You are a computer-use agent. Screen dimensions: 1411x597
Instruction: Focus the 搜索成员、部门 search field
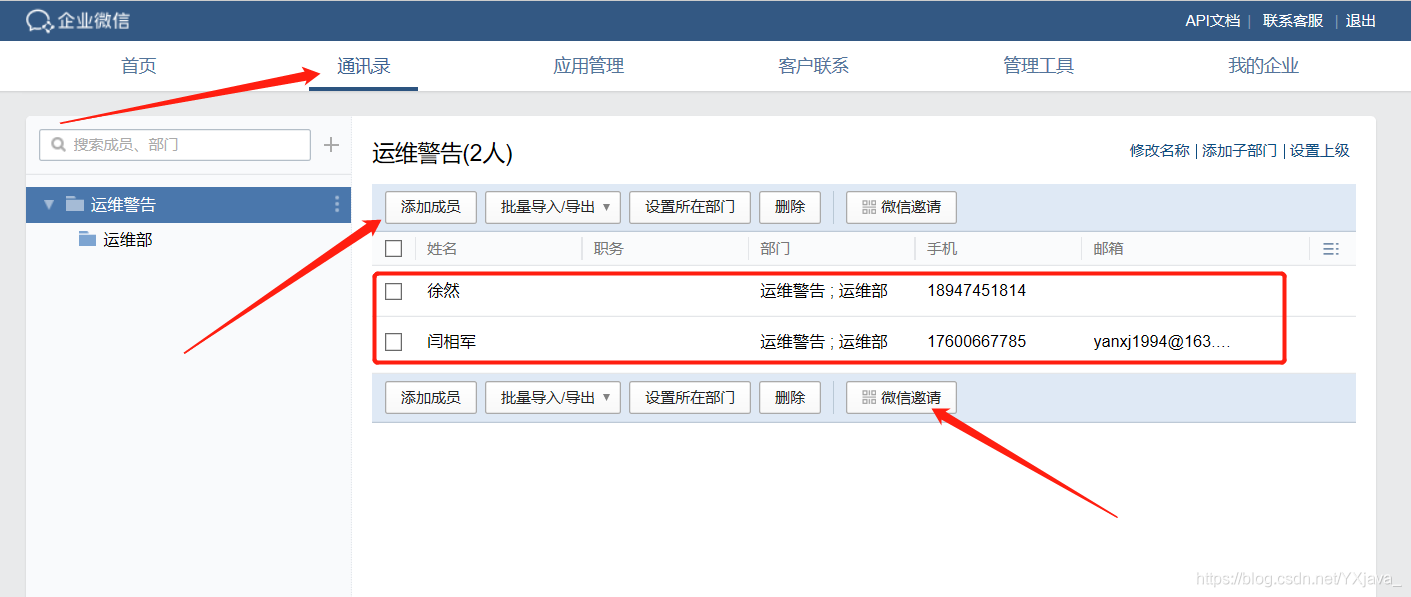click(x=175, y=145)
